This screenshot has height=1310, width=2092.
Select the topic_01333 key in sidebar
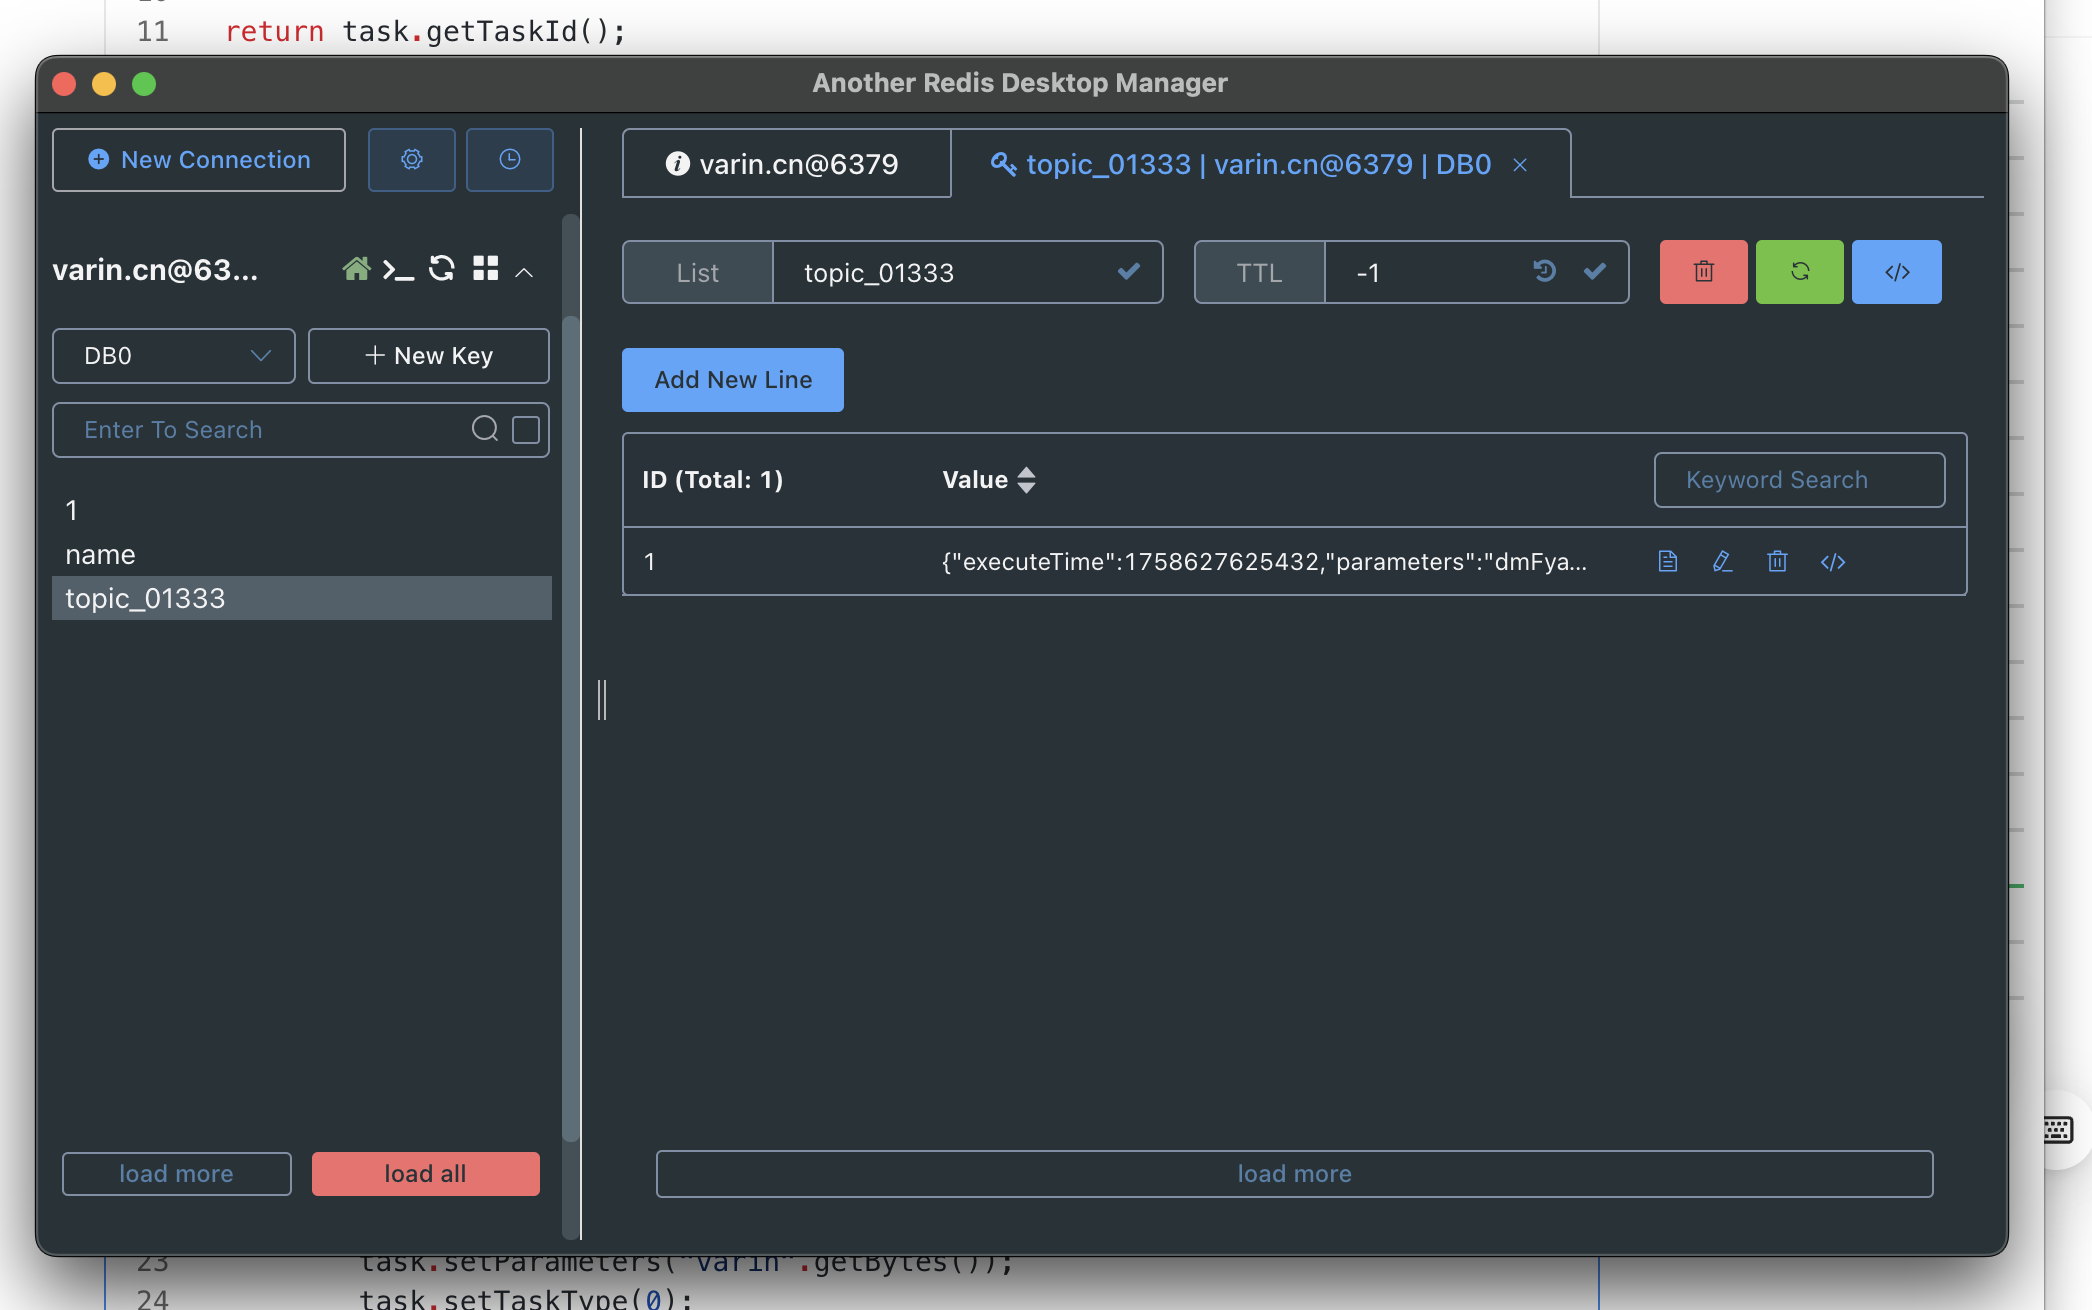click(x=302, y=598)
